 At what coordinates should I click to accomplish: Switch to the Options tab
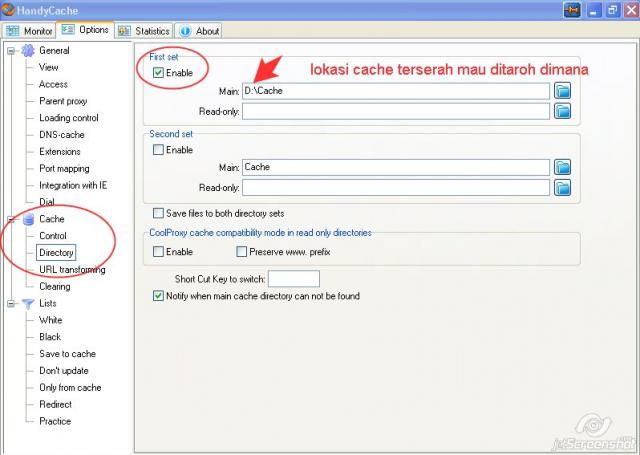coord(85,30)
